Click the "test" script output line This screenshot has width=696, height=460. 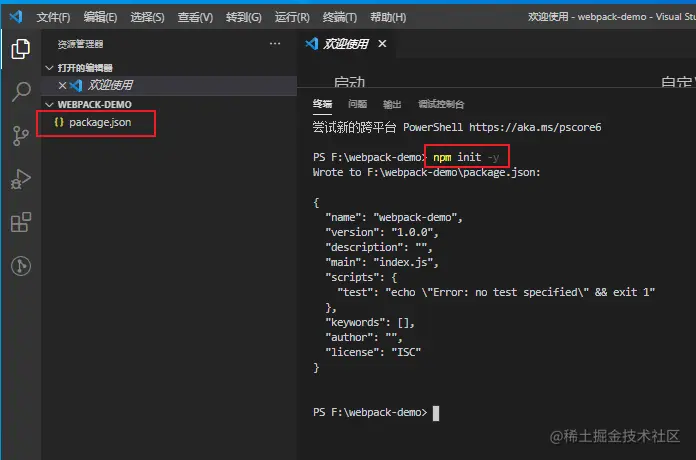click(x=496, y=292)
